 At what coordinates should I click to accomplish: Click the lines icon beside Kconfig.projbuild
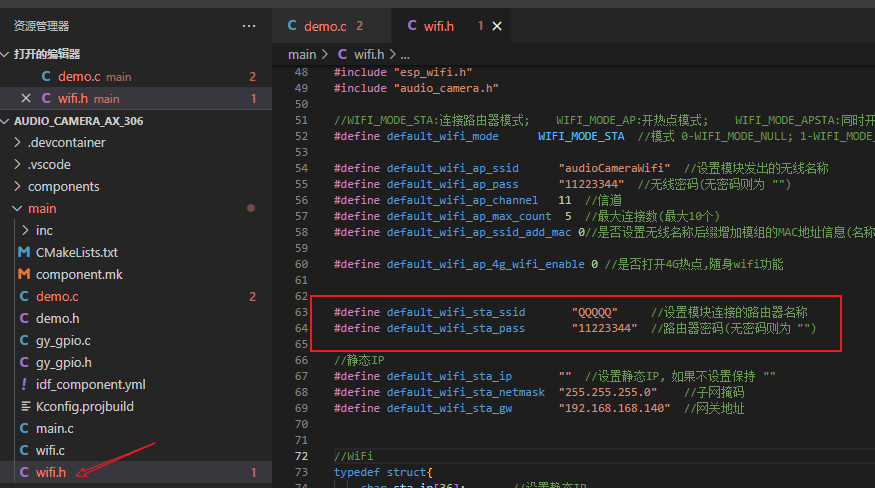tap(25, 406)
